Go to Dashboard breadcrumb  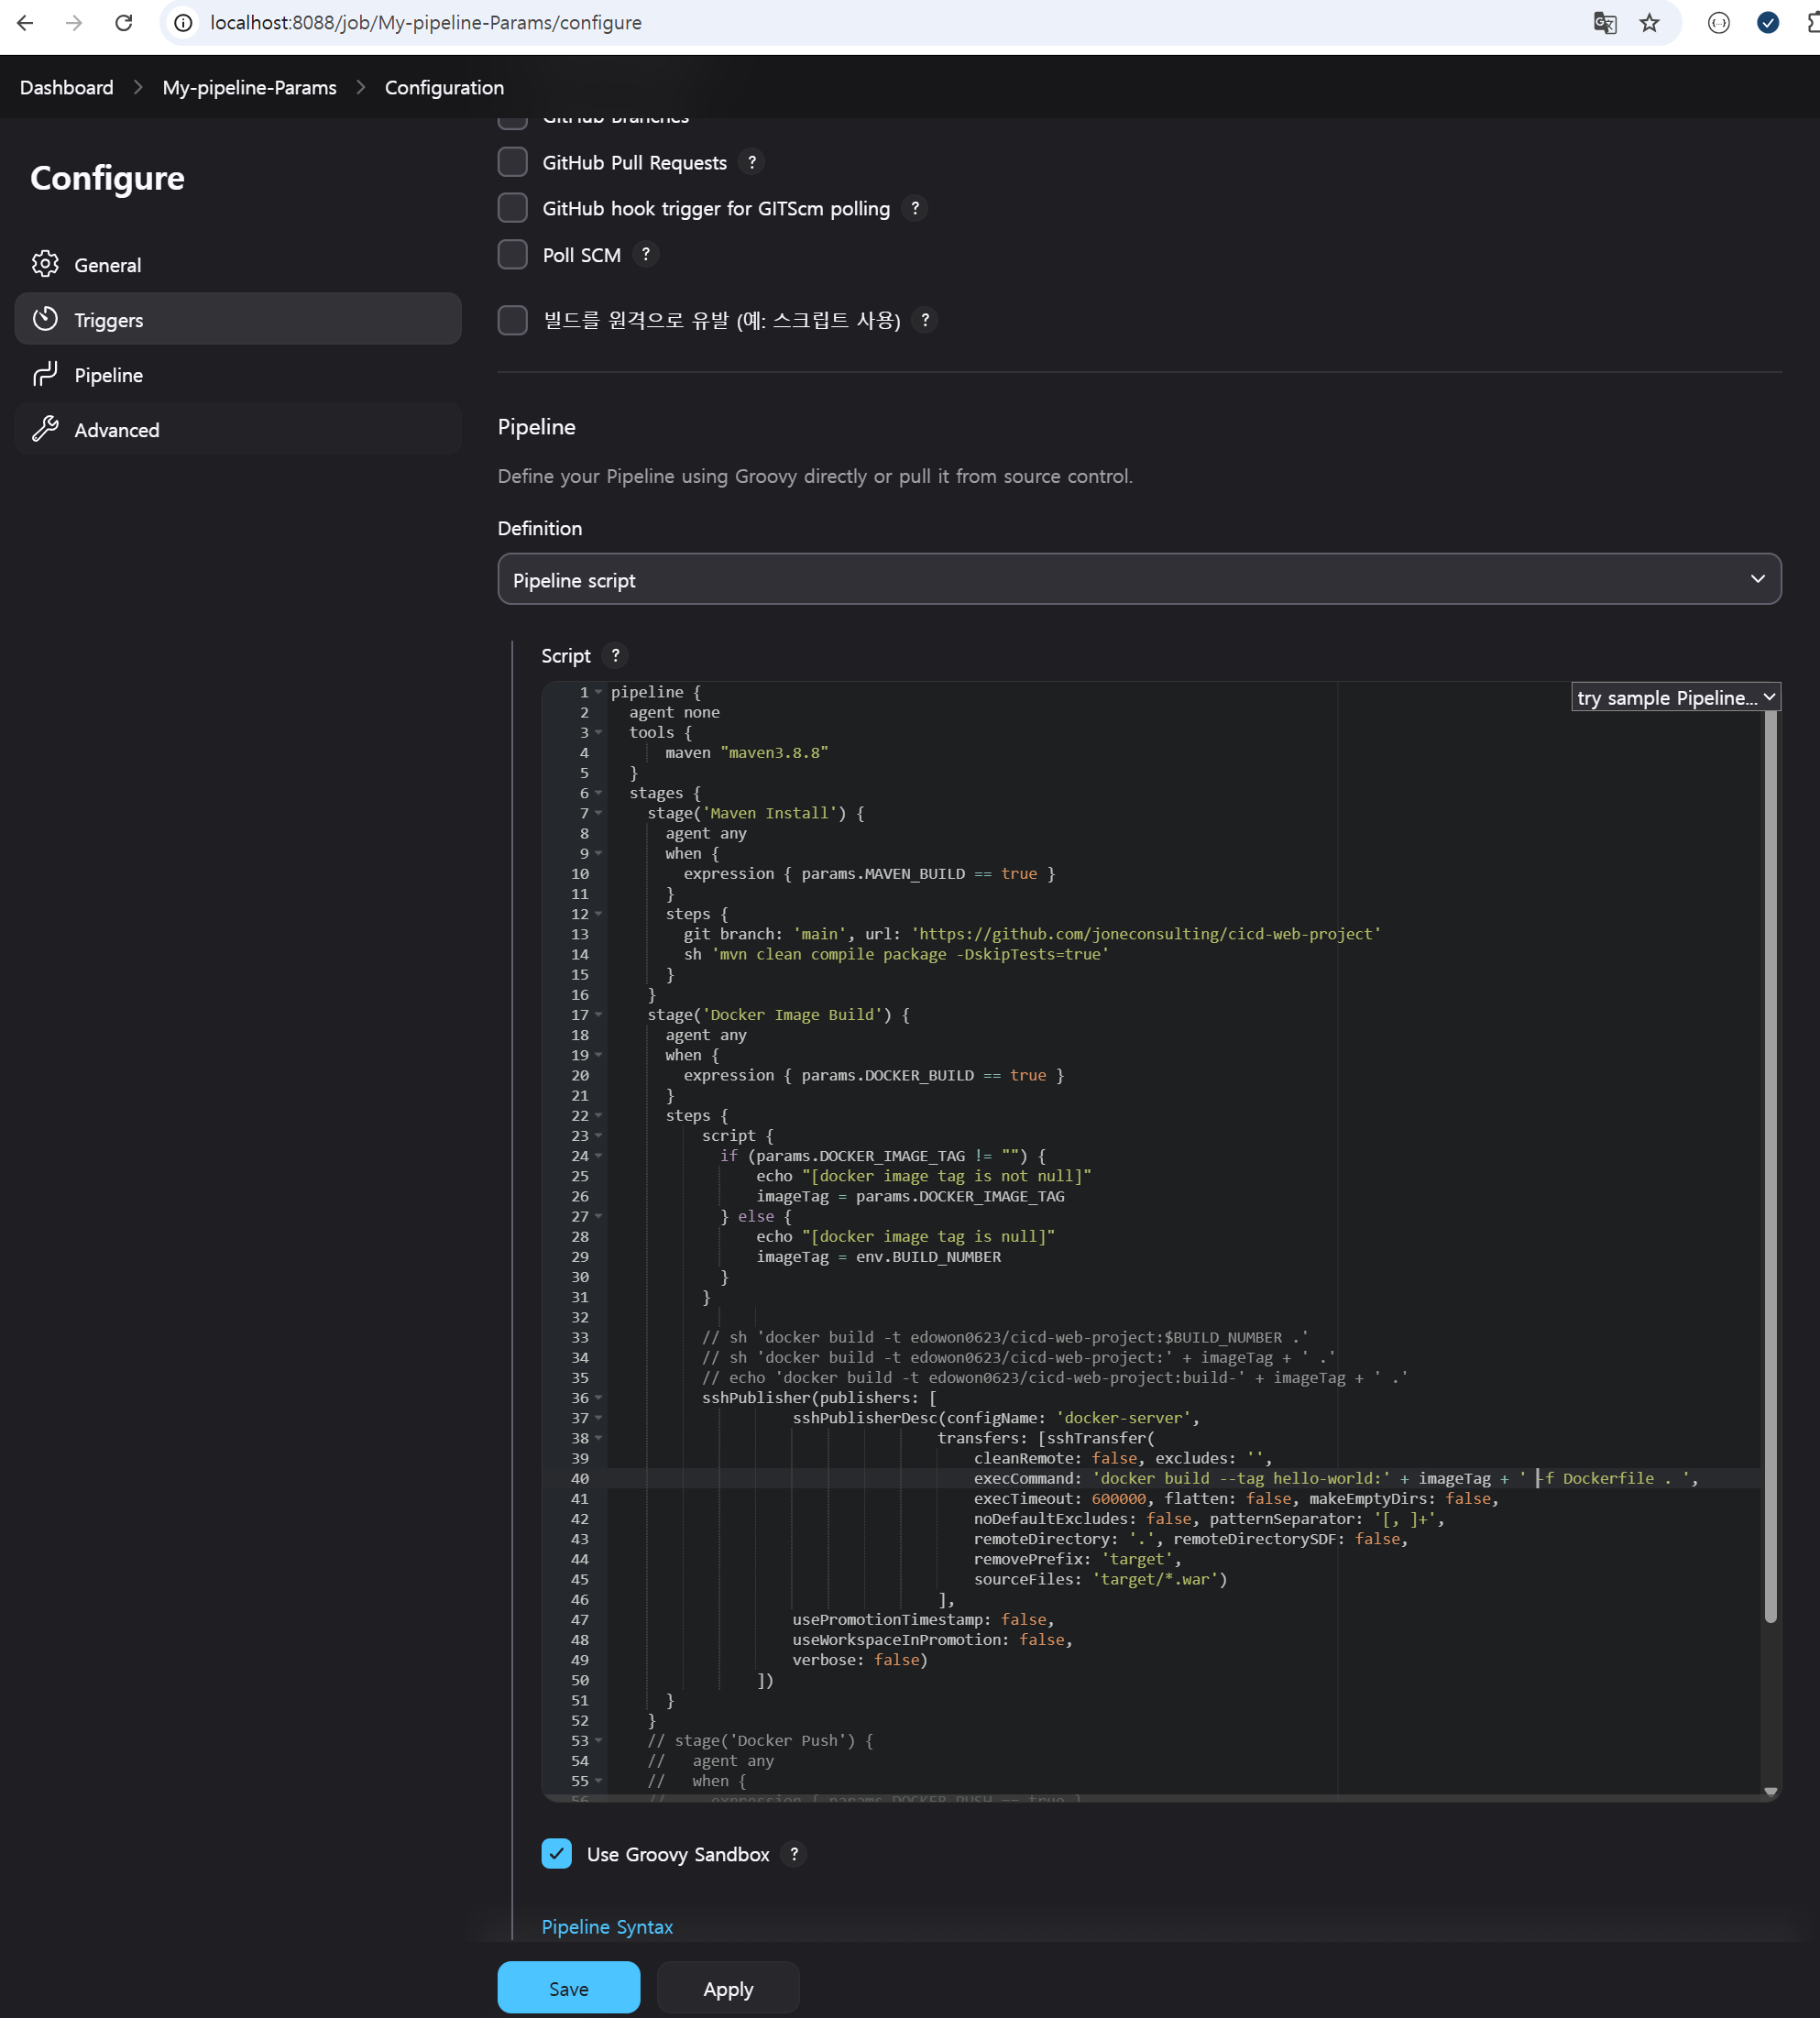point(66,87)
